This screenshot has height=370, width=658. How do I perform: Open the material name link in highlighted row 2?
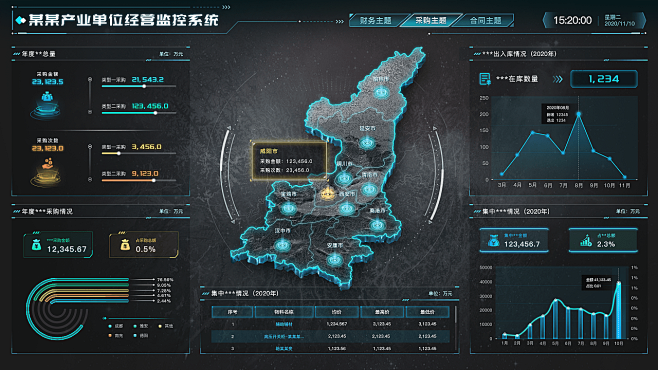[284, 336]
